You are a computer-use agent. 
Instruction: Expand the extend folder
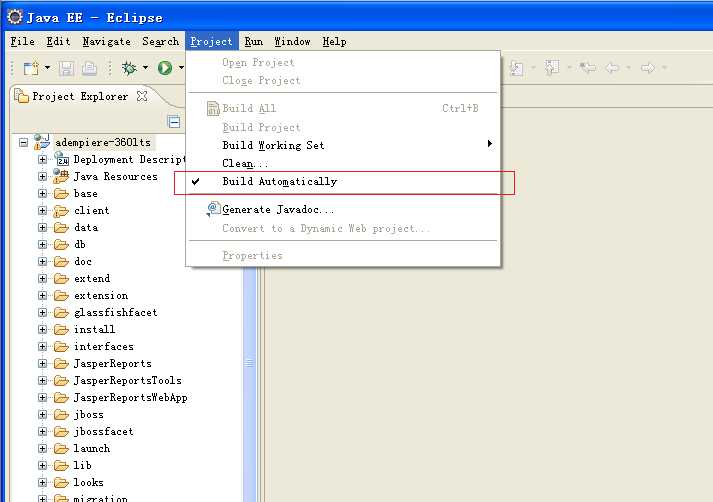coord(42,279)
